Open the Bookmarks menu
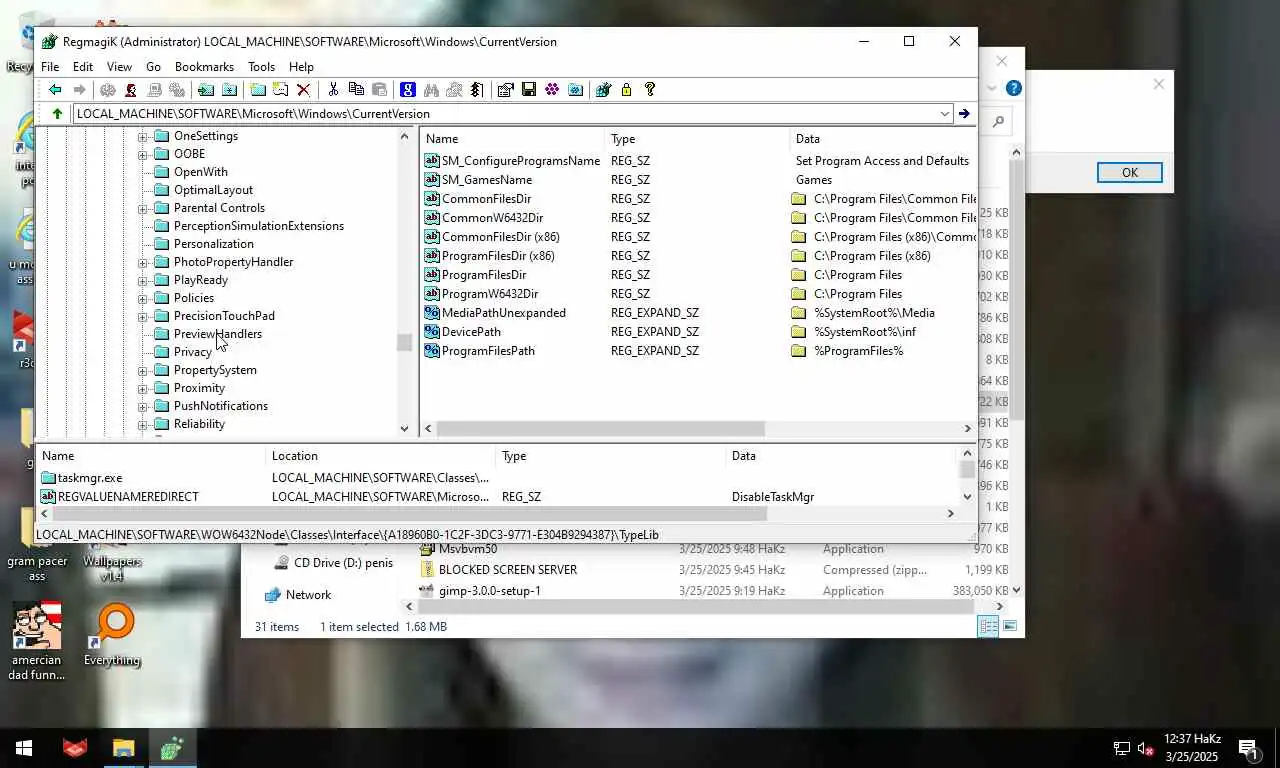 coord(204,67)
